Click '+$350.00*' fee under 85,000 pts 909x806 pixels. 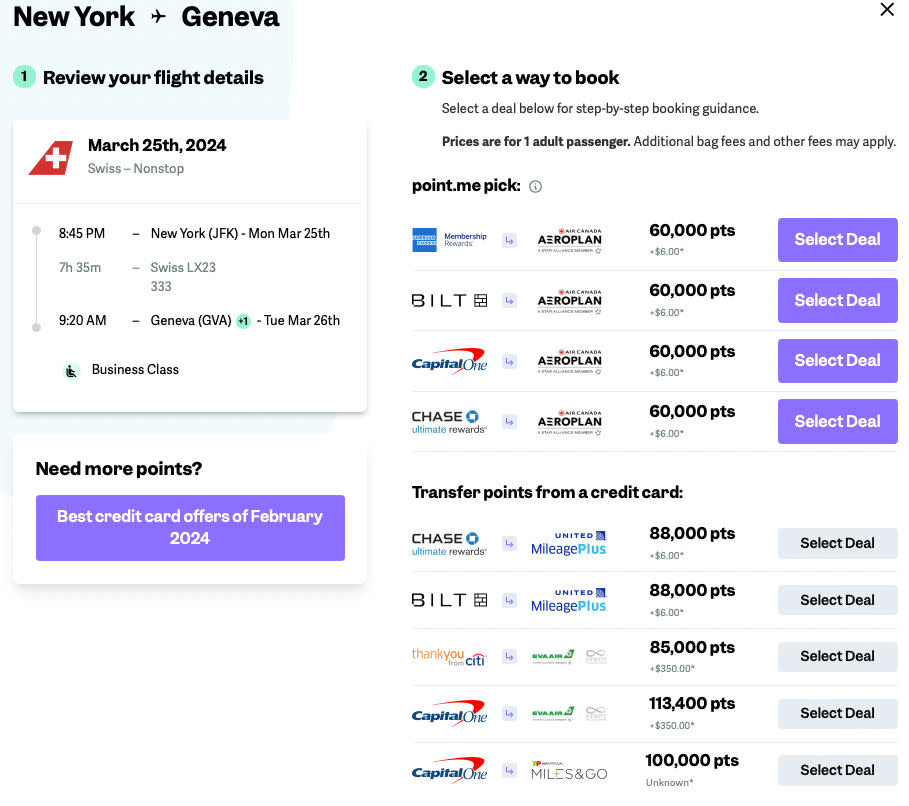(672, 669)
